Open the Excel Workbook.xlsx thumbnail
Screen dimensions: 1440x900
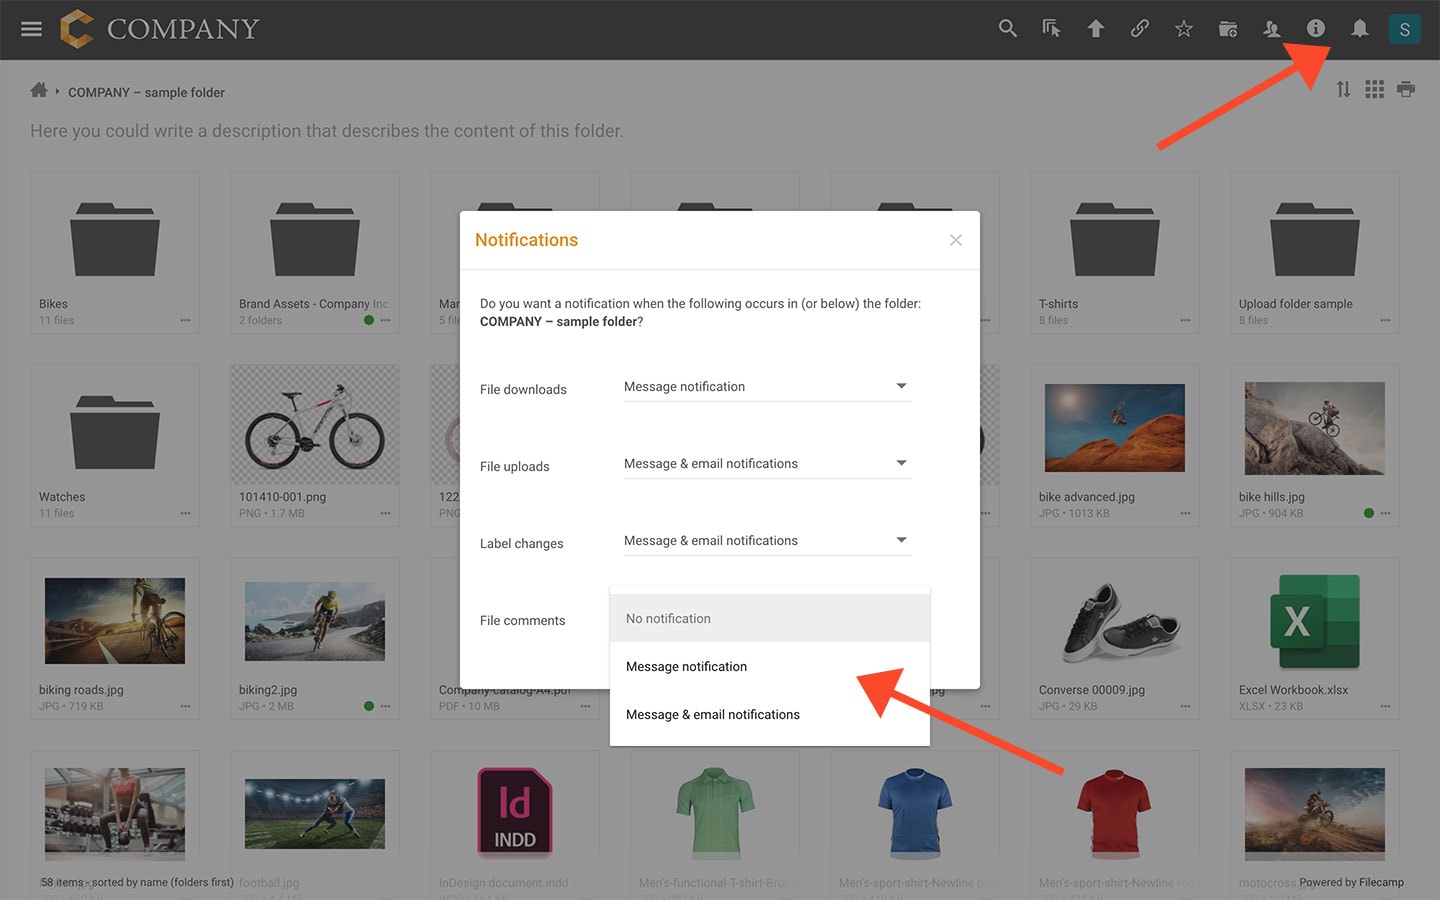point(1314,622)
